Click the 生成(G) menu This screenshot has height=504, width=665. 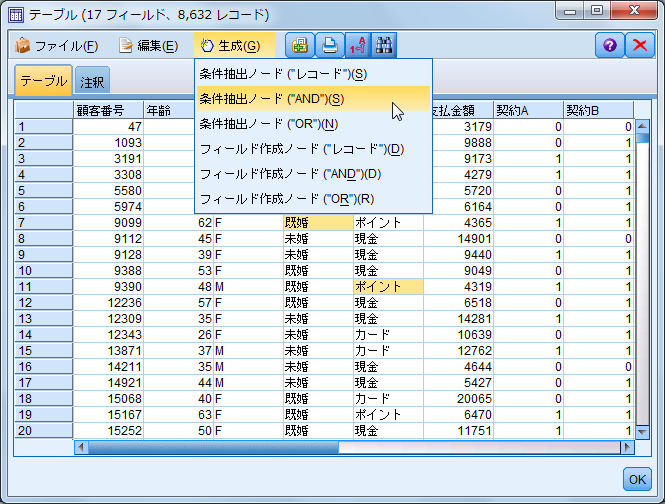tap(234, 45)
